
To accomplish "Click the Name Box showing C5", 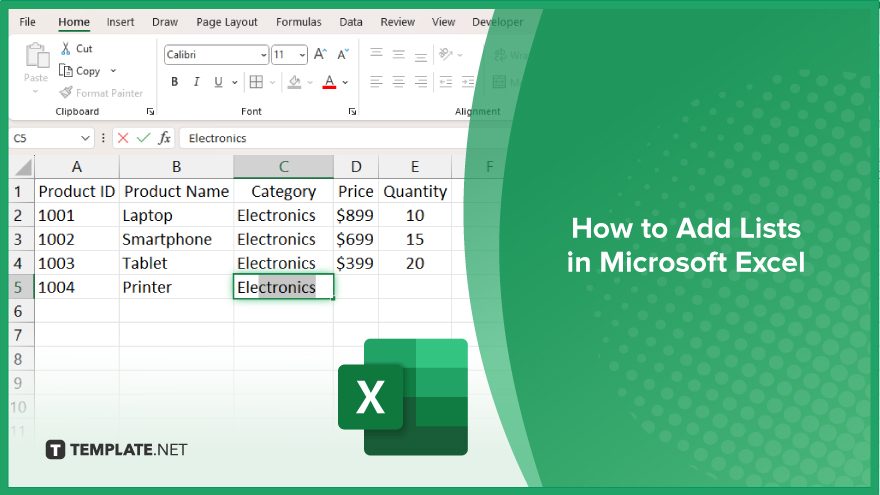I will coord(45,138).
